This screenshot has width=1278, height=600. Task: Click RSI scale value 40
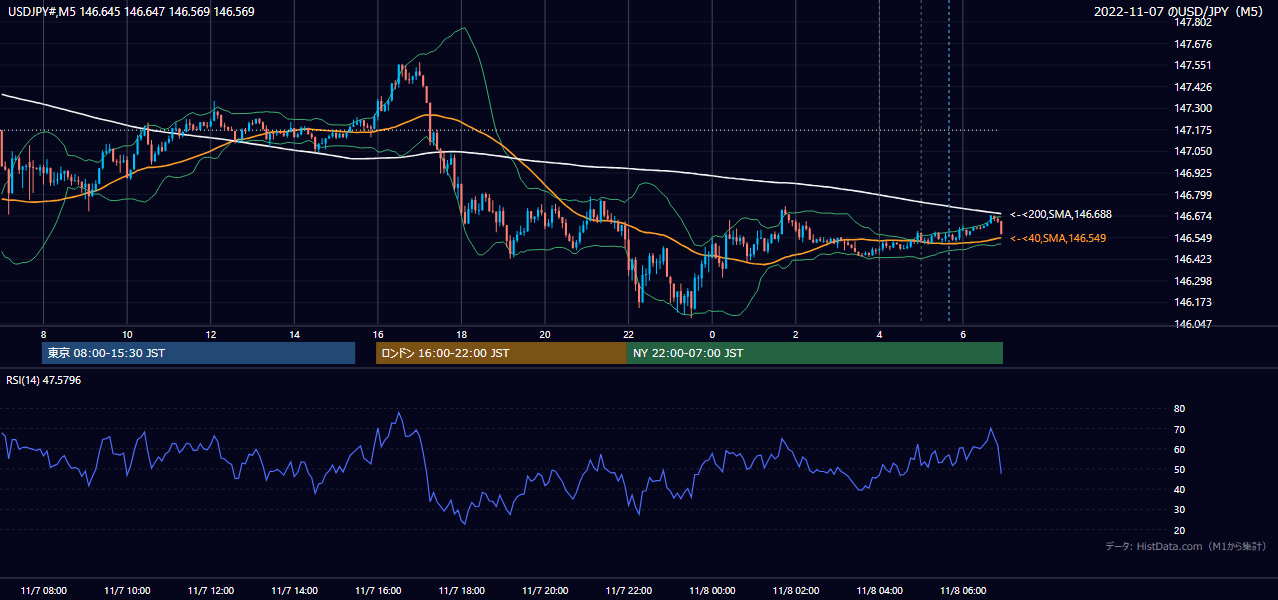1179,489
